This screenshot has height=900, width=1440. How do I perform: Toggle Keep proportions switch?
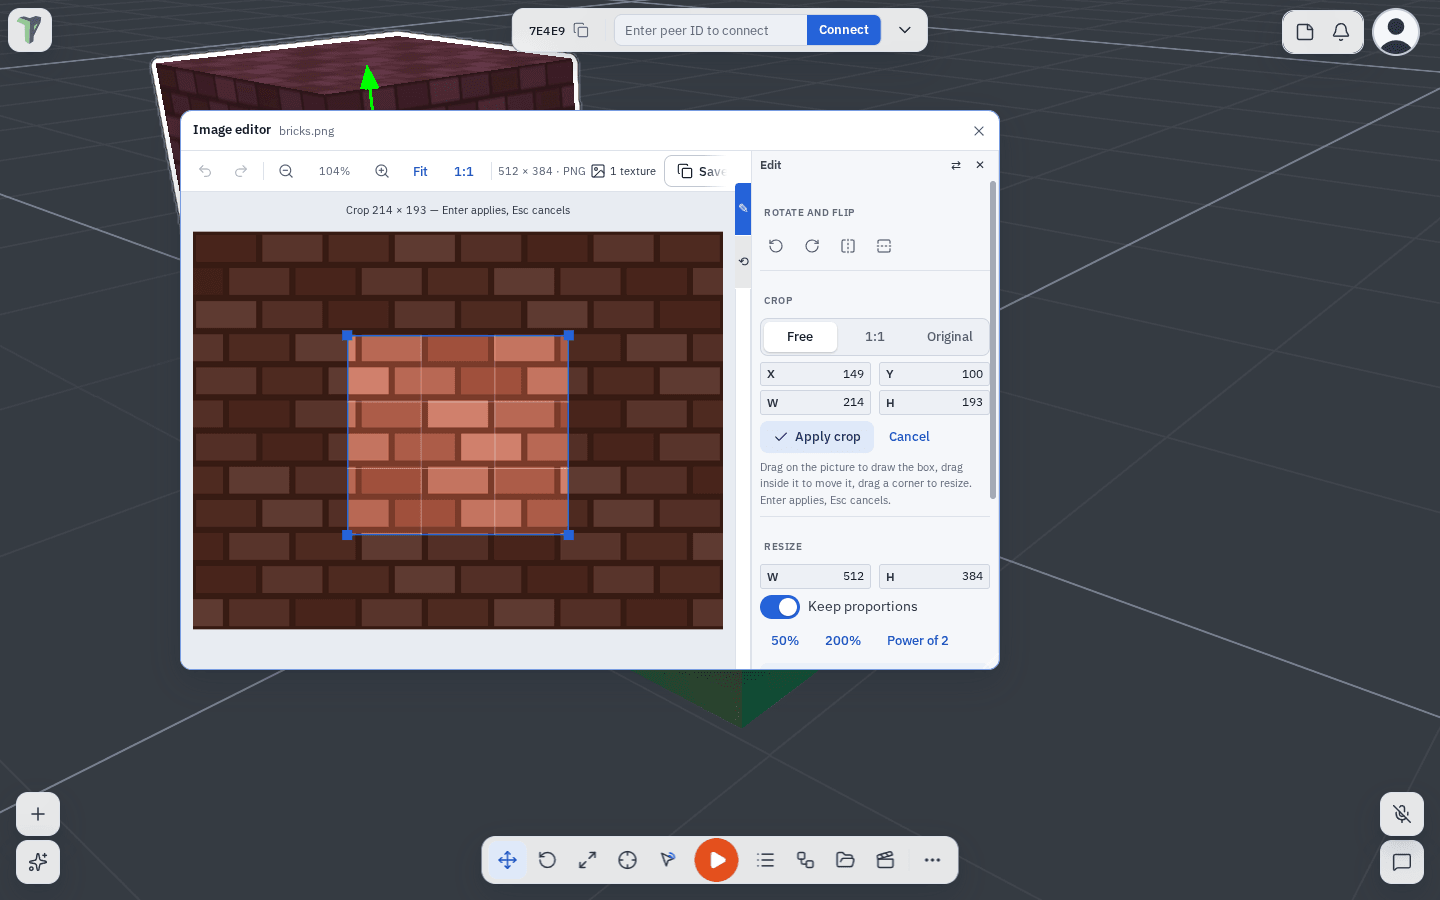(x=780, y=607)
